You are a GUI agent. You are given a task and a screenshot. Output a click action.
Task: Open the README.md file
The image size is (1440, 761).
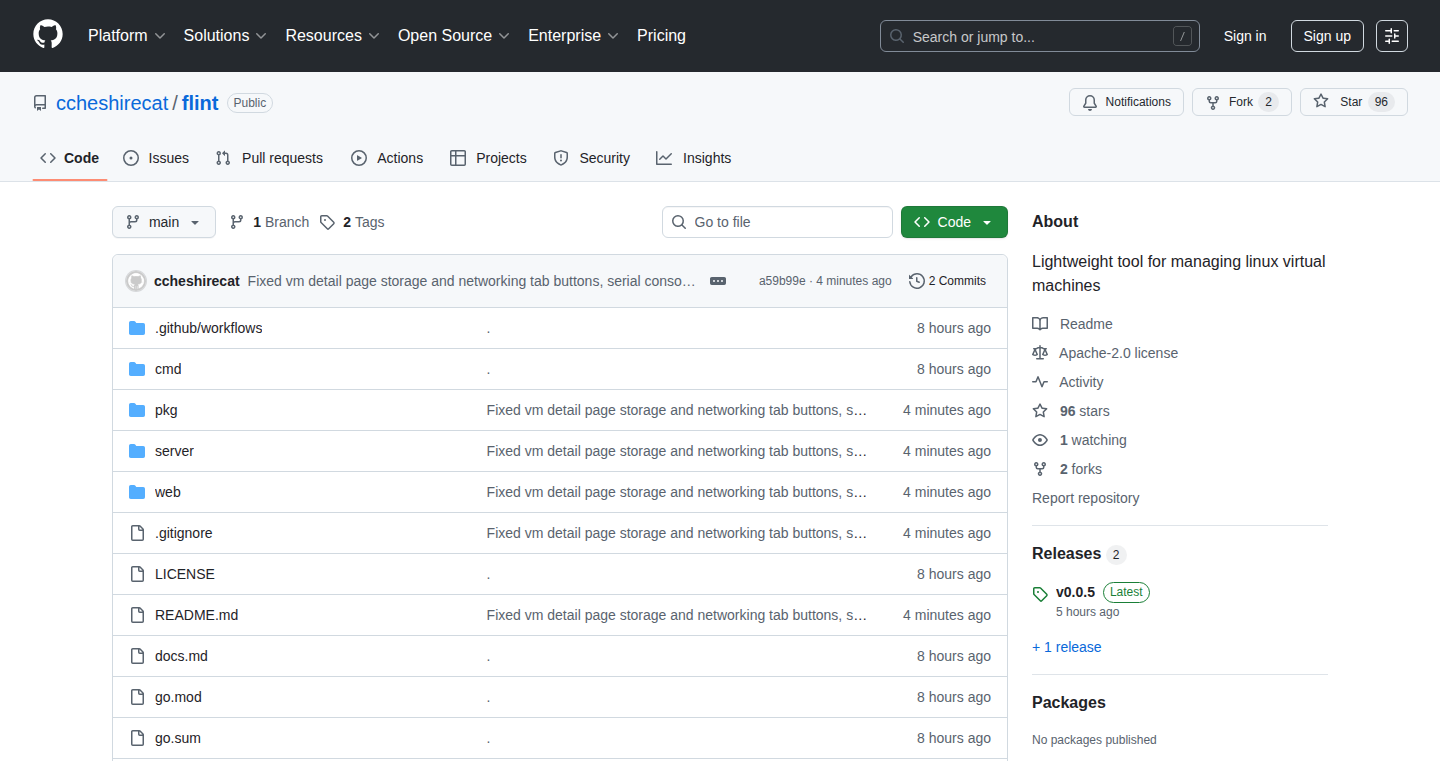(196, 615)
